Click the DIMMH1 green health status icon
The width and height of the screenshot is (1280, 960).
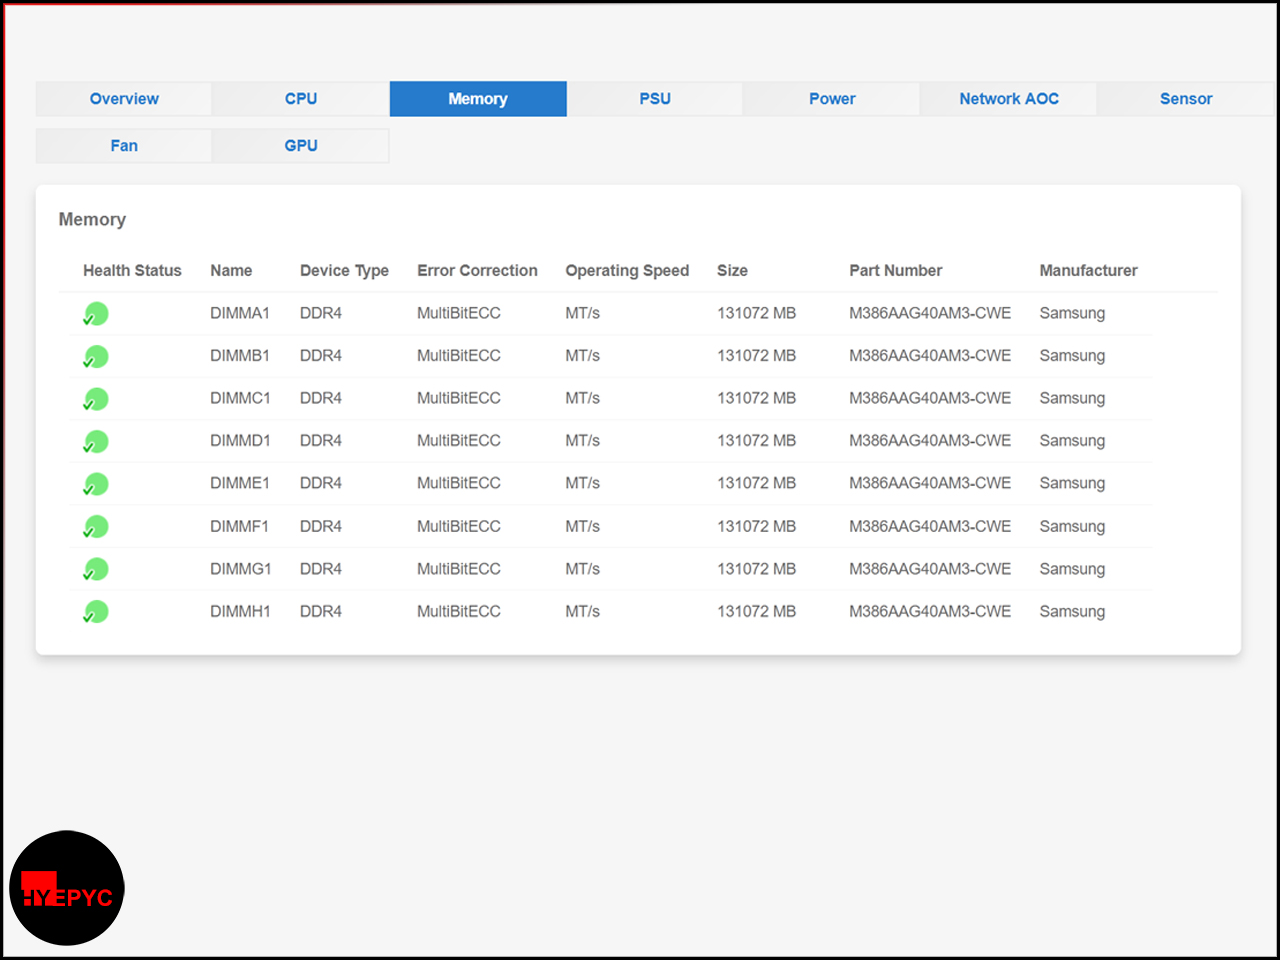[x=96, y=612]
